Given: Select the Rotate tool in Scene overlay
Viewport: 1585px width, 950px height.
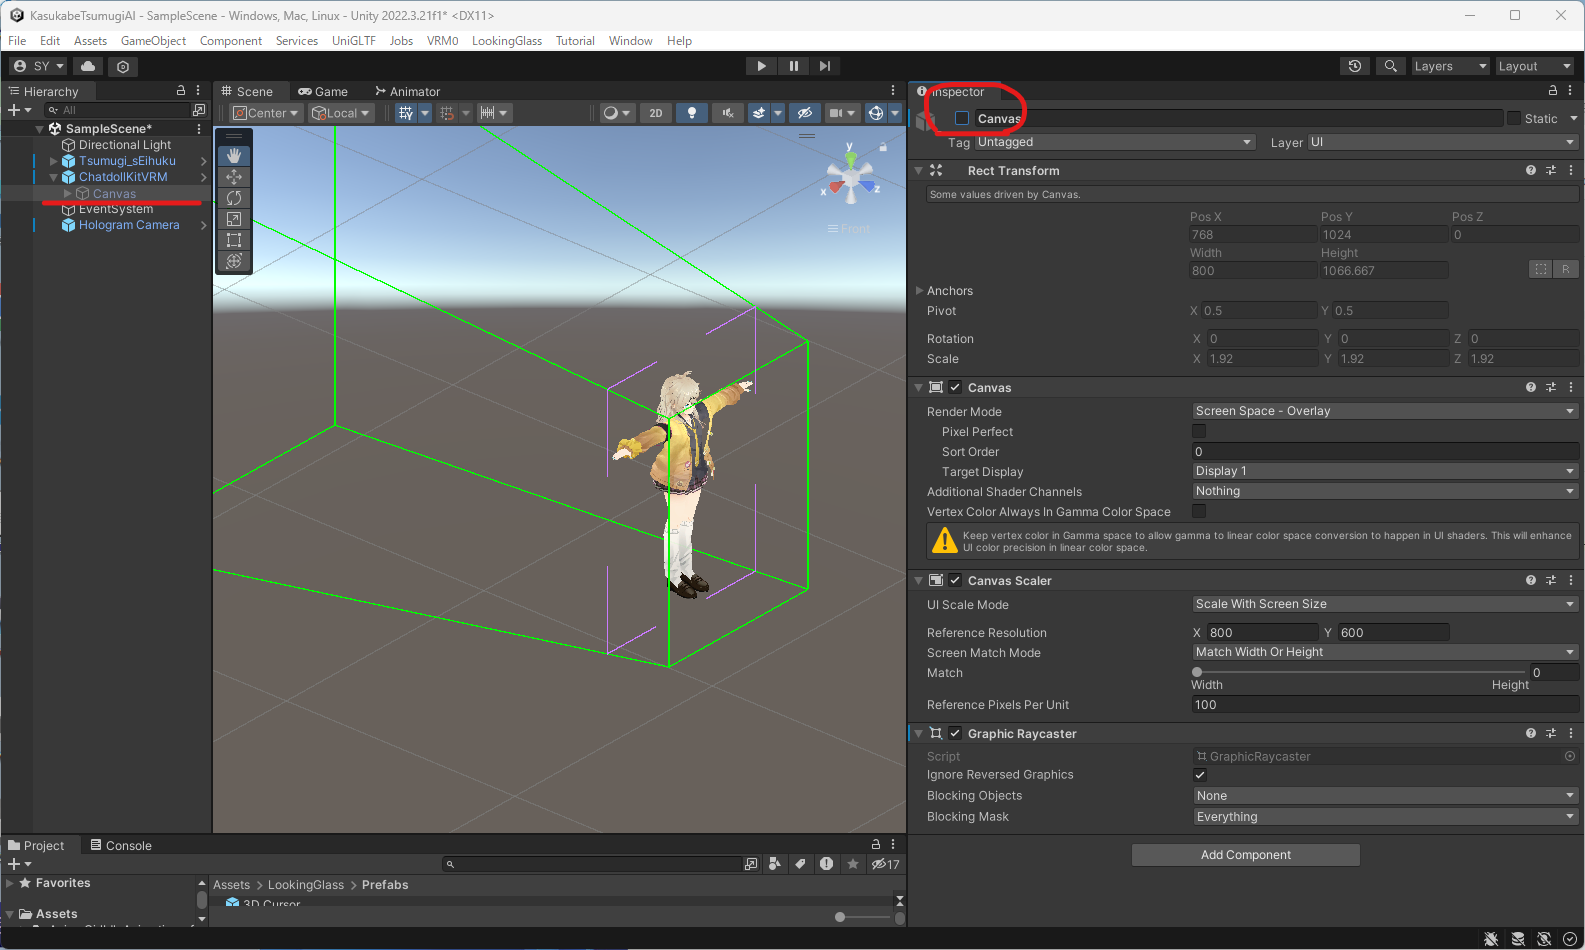Looking at the screenshot, I should tap(234, 197).
